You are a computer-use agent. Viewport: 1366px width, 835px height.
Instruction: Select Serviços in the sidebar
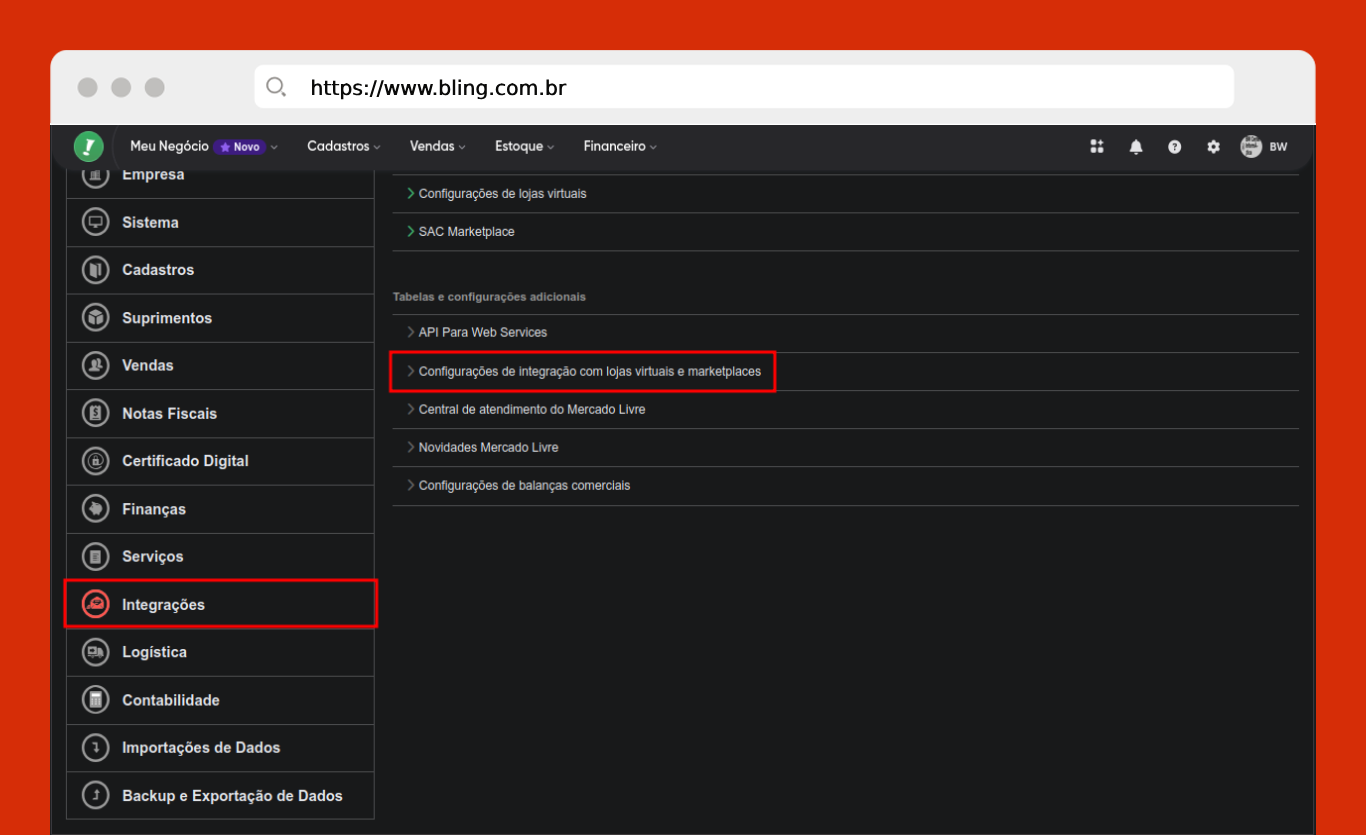point(220,556)
